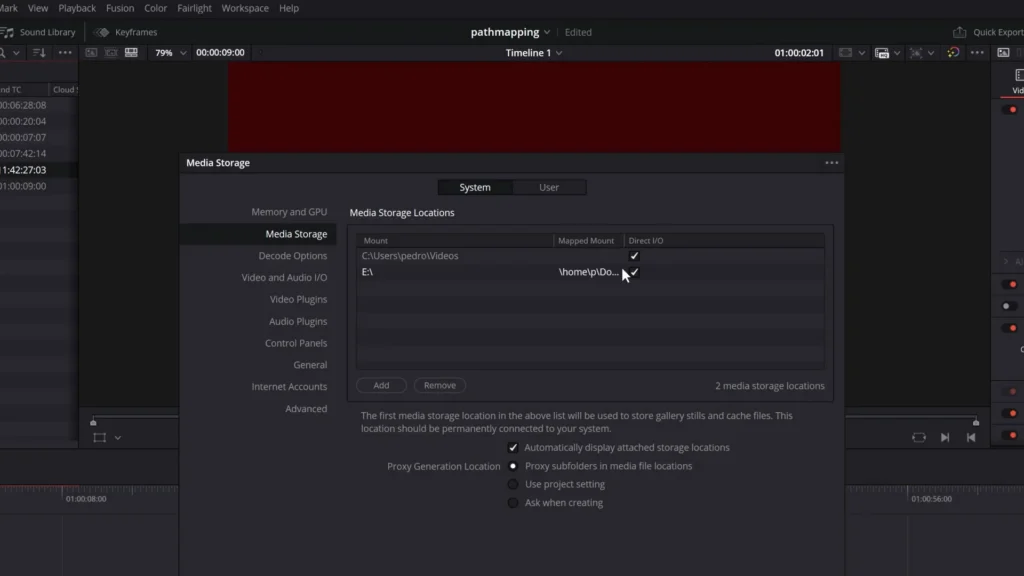Click the proxy media viewer icon
1024x576 pixels.
(882, 53)
